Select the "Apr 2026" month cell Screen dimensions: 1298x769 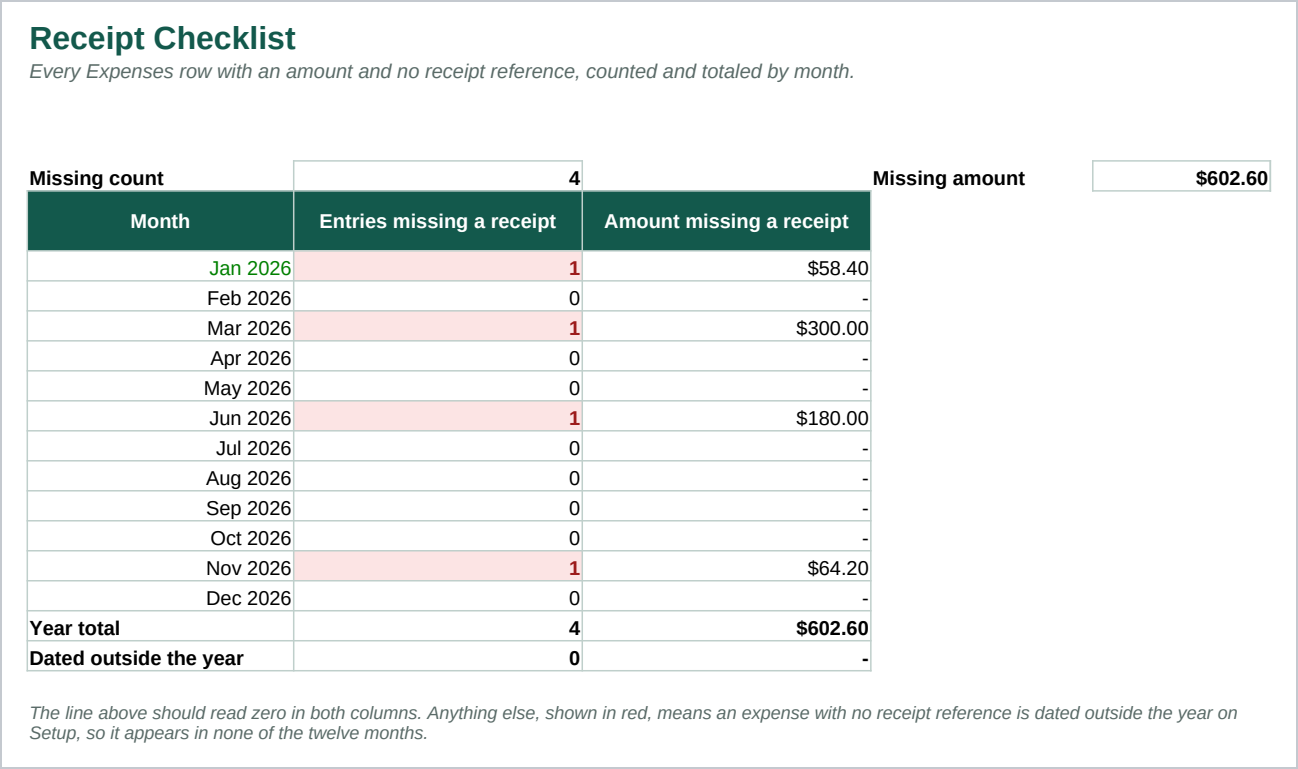click(160, 357)
